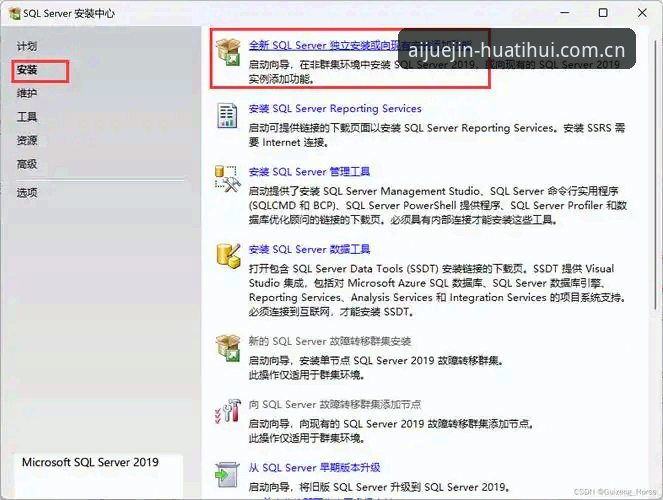Click the Reporting Services report icon

click(x=227, y=115)
